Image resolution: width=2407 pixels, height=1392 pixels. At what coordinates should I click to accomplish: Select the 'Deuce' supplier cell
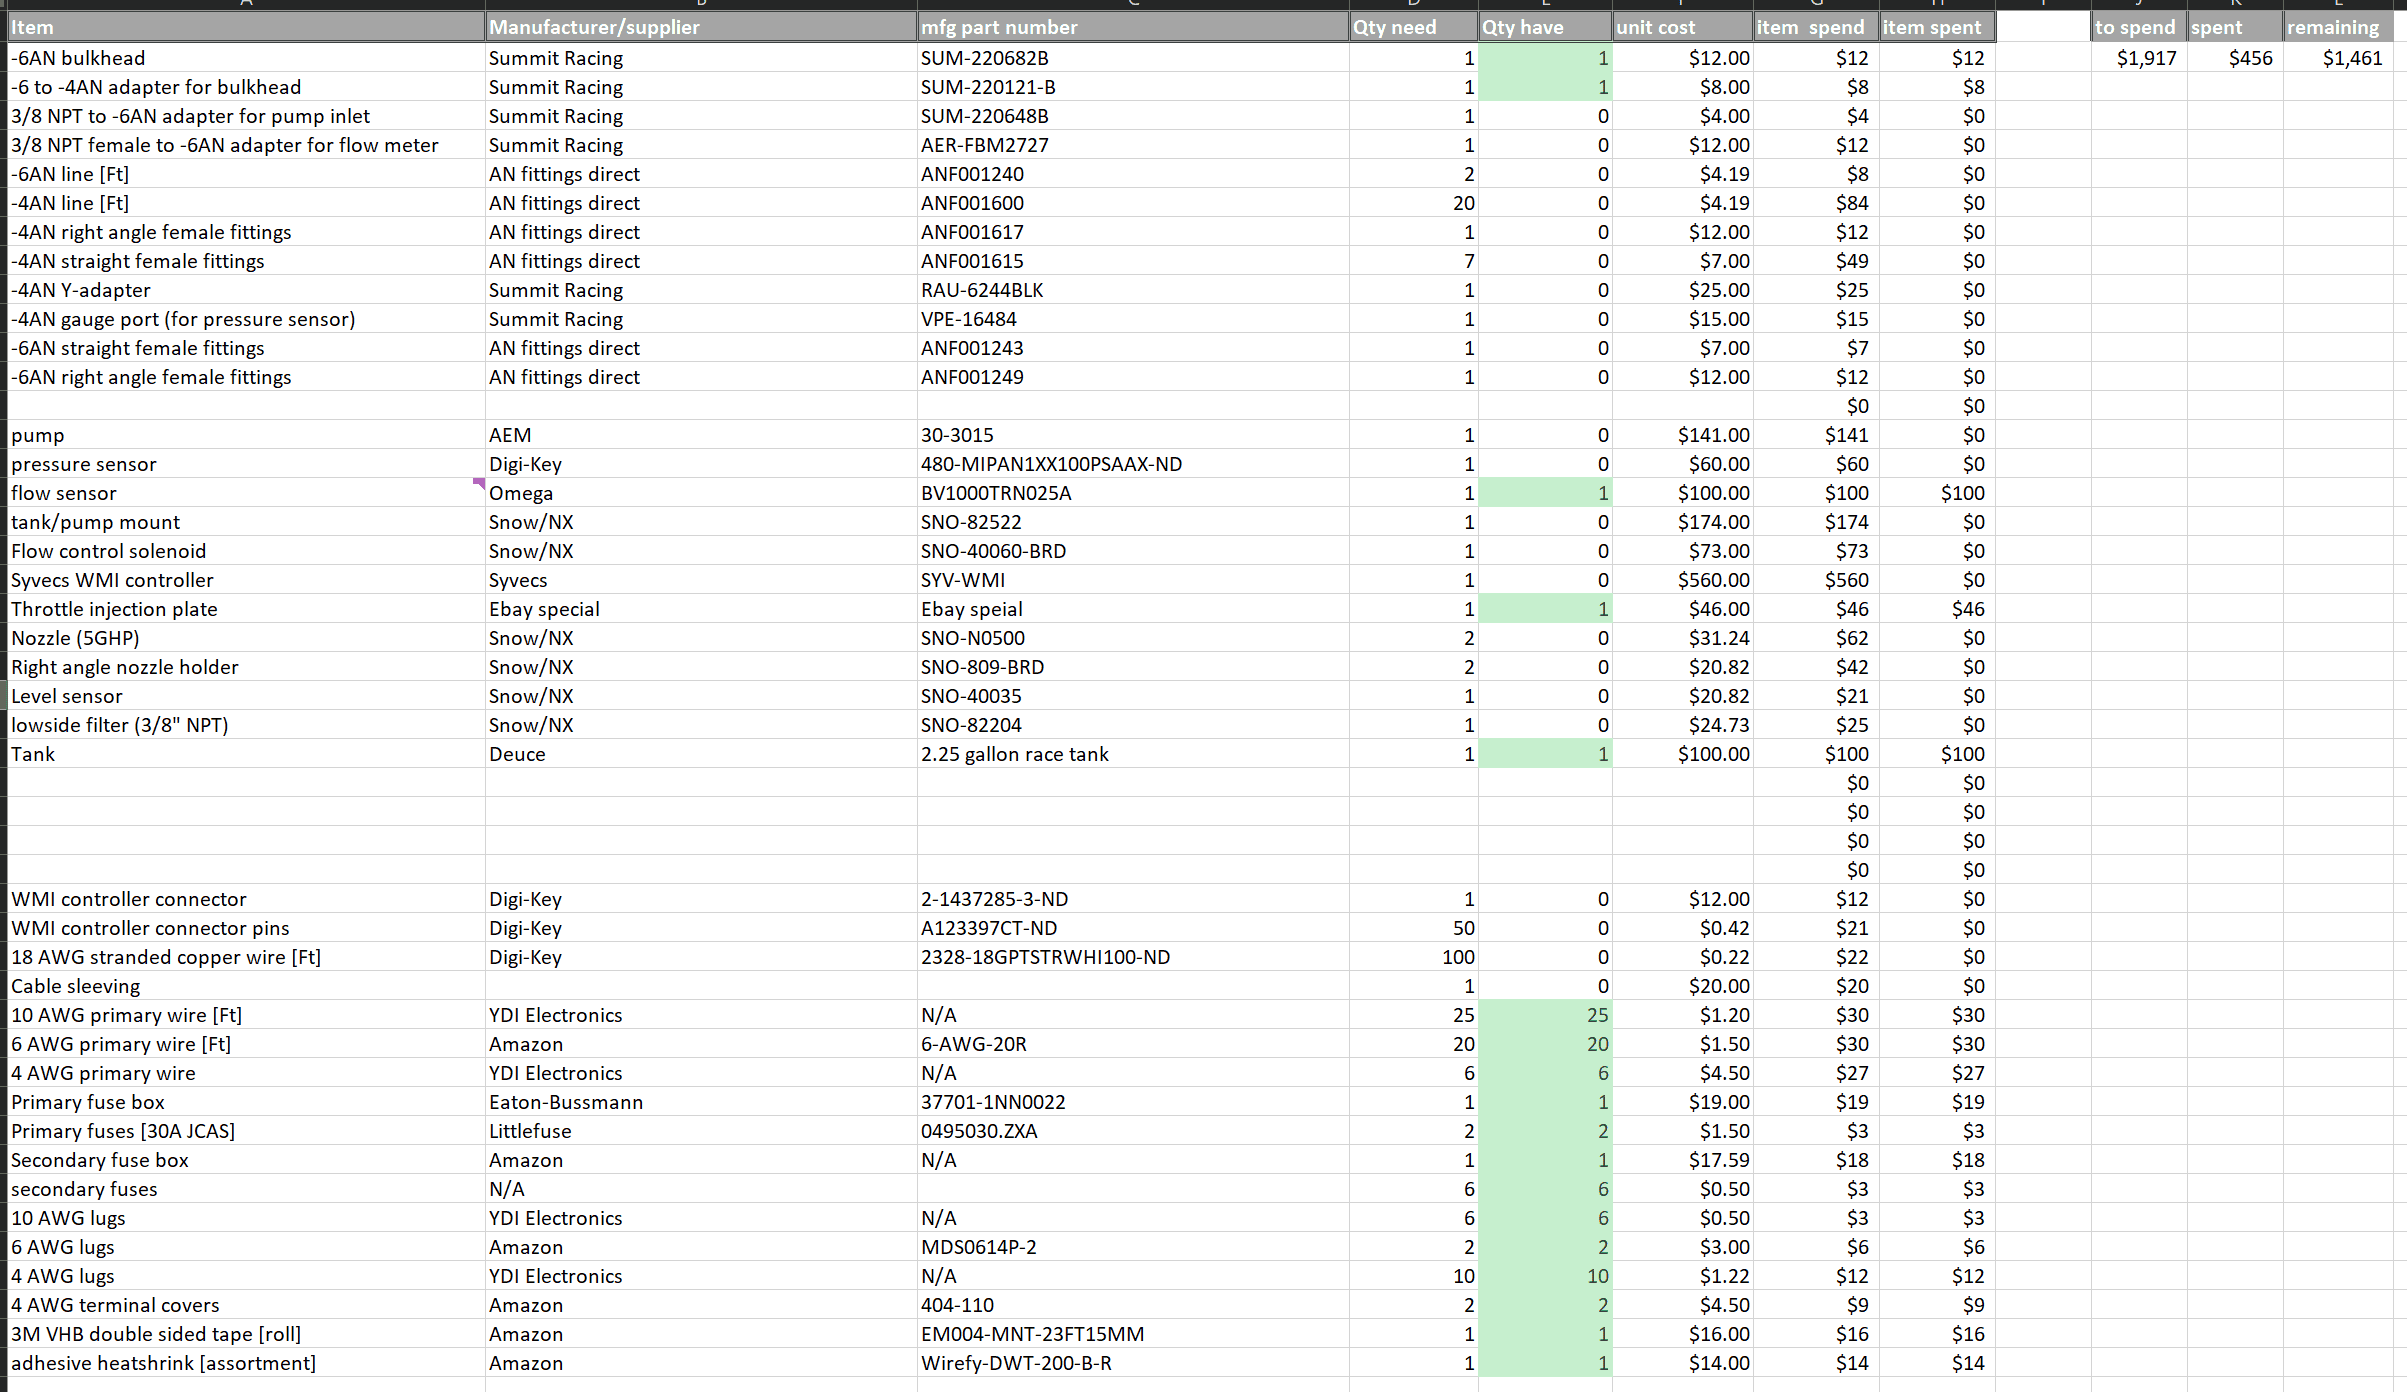click(701, 754)
